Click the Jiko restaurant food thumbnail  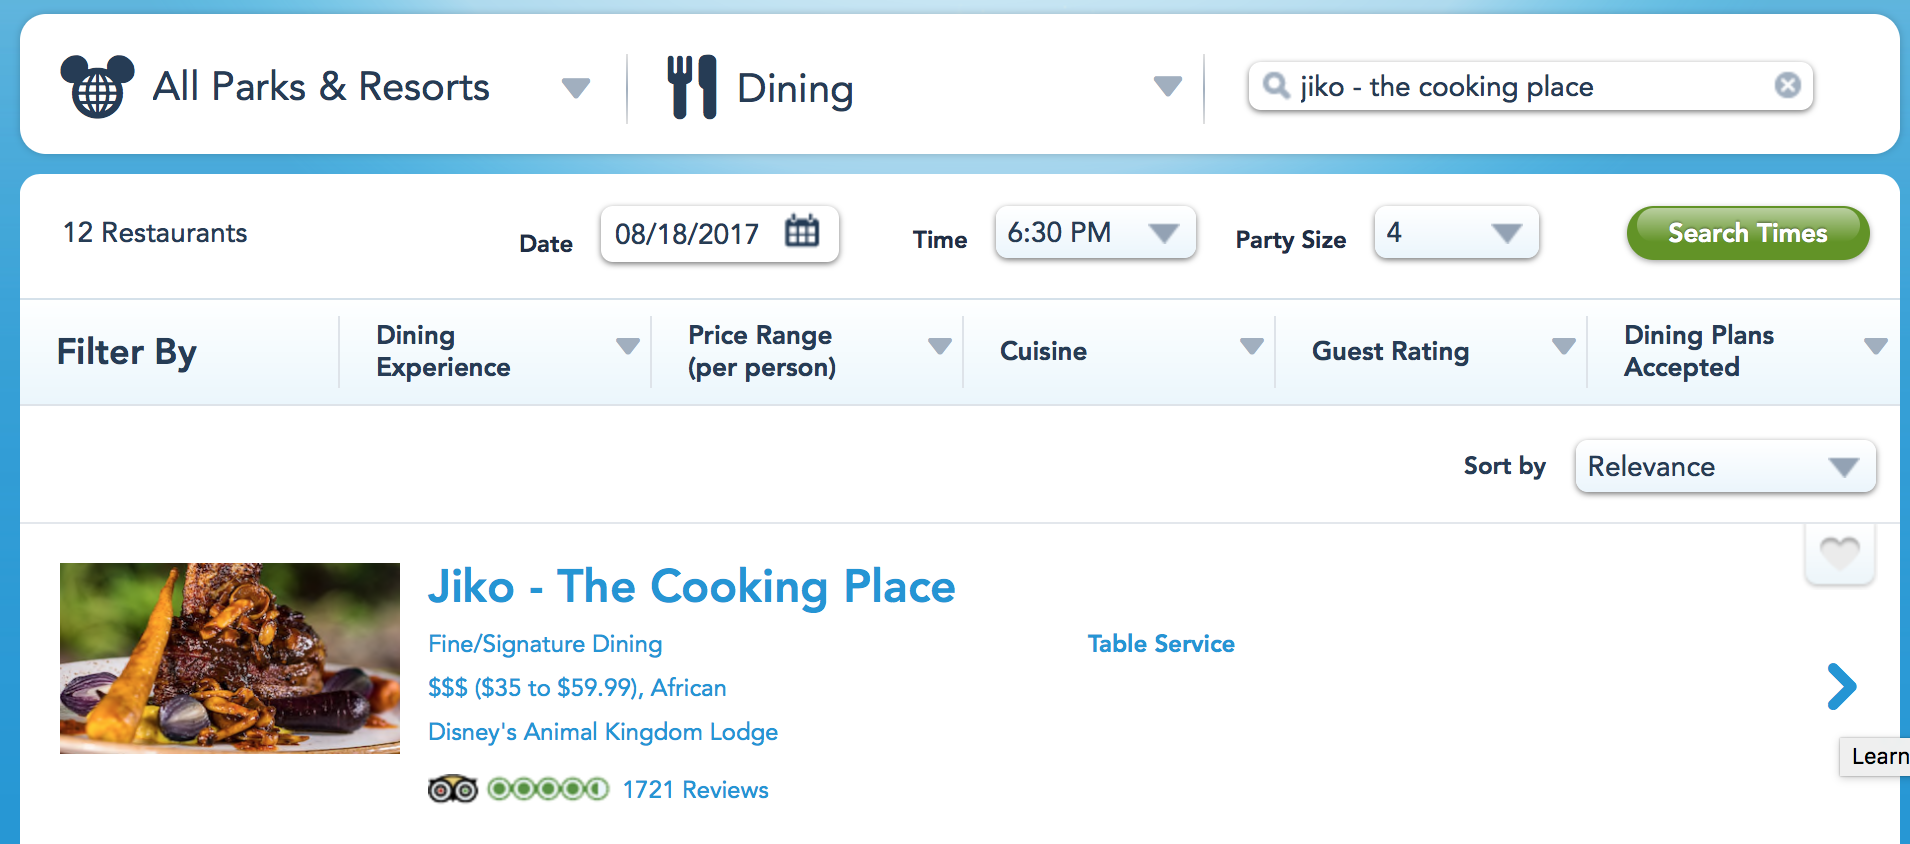230,658
